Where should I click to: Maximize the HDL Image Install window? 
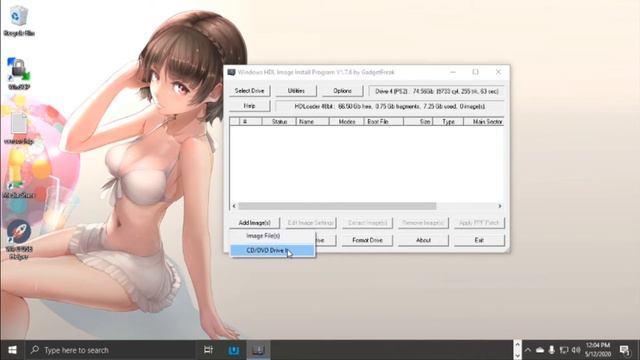tap(476, 72)
